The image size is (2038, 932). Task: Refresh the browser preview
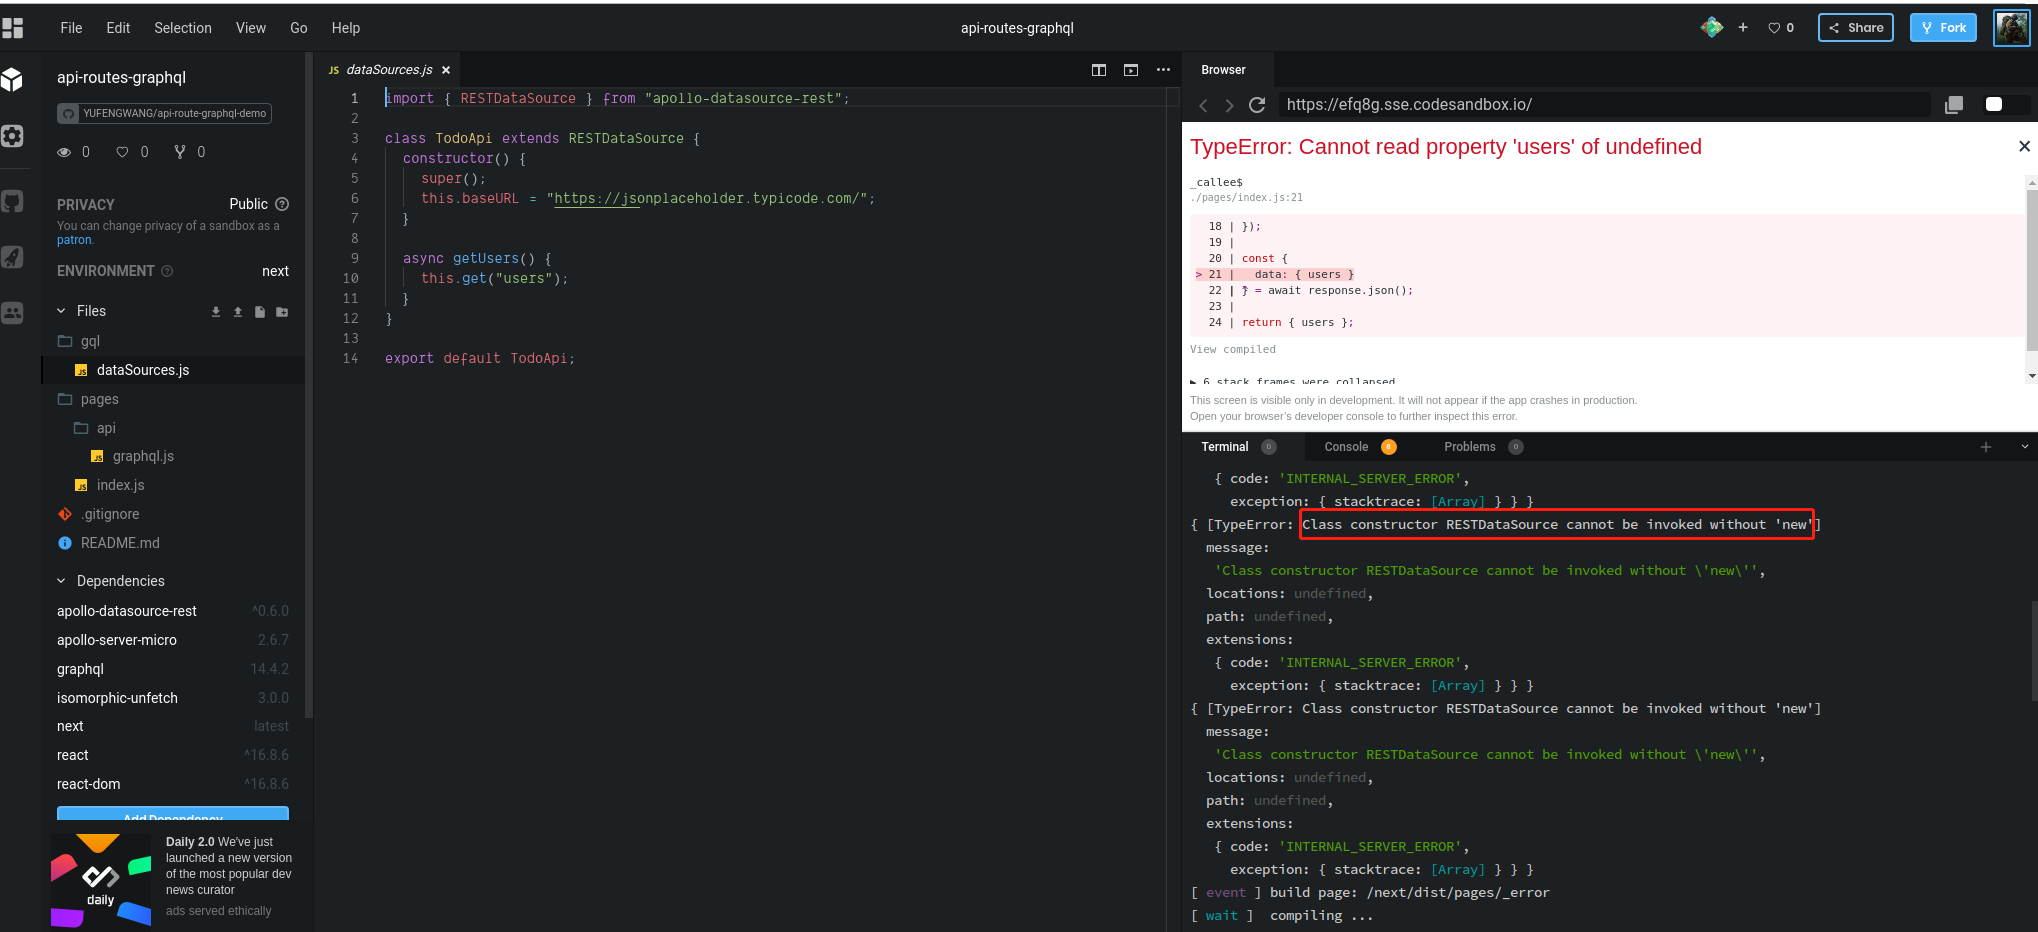coord(1258,104)
